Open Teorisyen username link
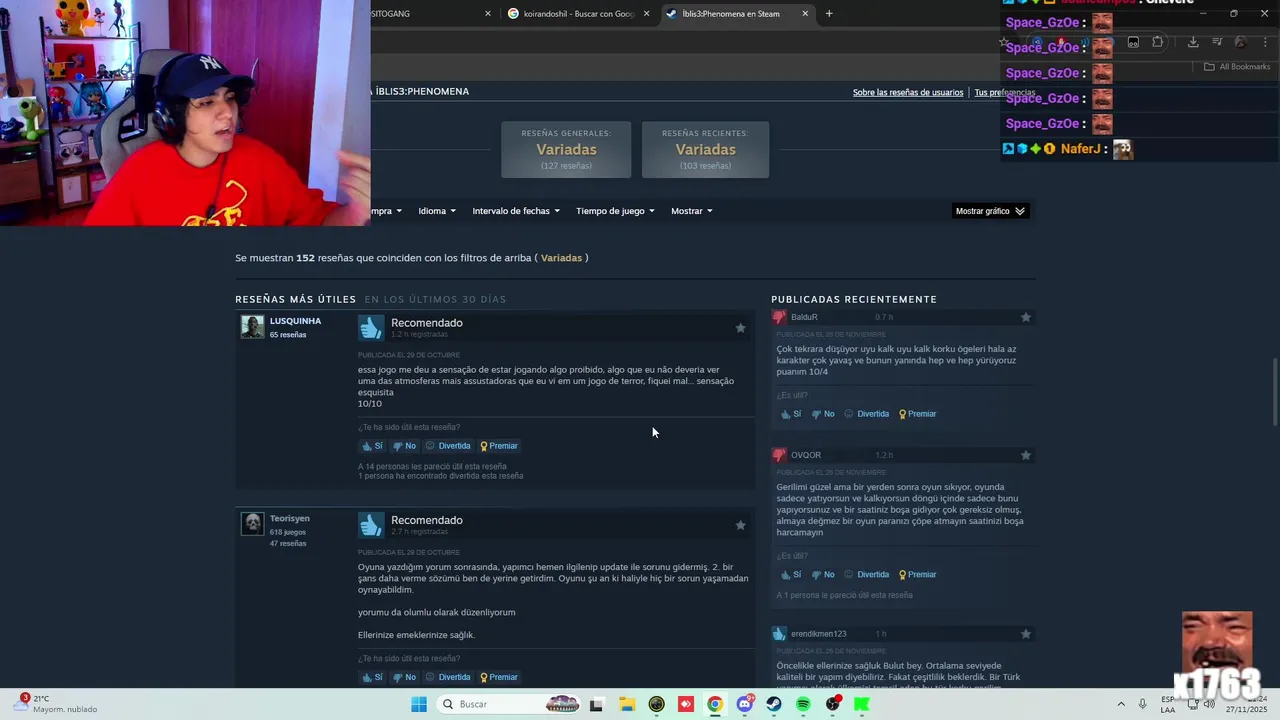This screenshot has width=1280, height=720. 290,519
